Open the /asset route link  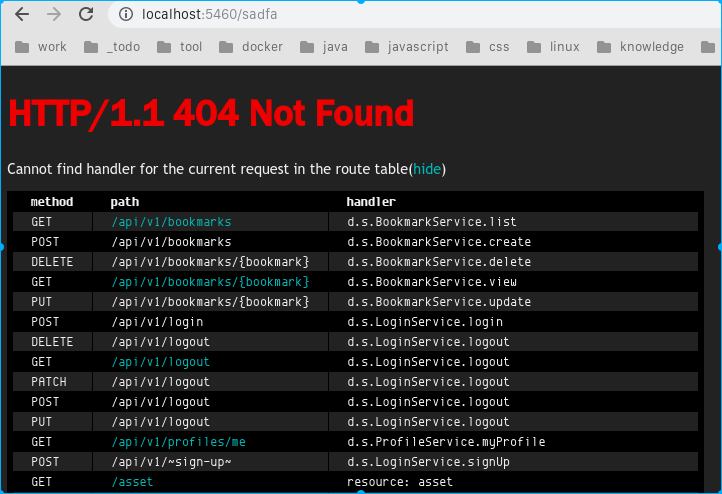point(132,482)
